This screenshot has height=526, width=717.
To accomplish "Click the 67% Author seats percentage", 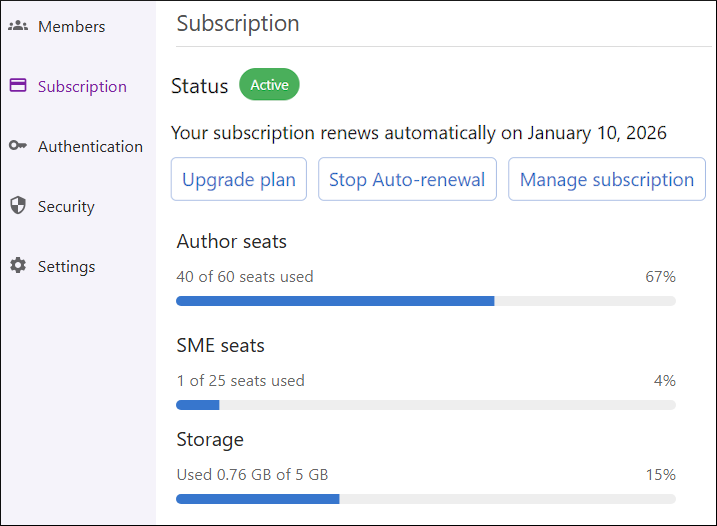I will [x=660, y=276].
